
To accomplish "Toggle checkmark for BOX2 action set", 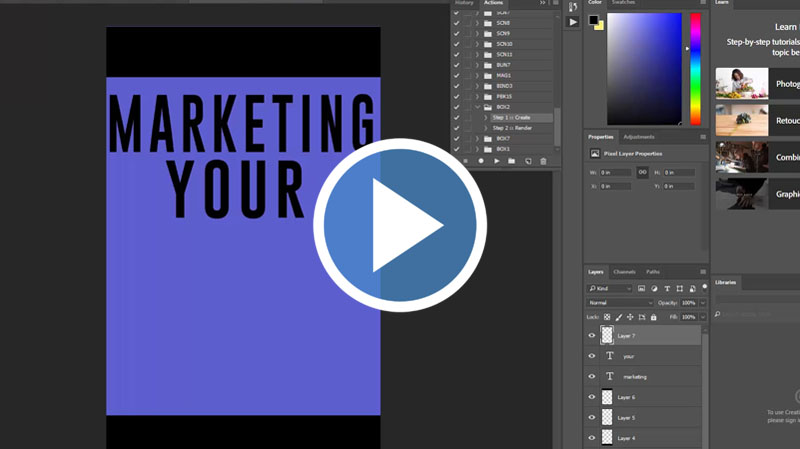I will (457, 107).
